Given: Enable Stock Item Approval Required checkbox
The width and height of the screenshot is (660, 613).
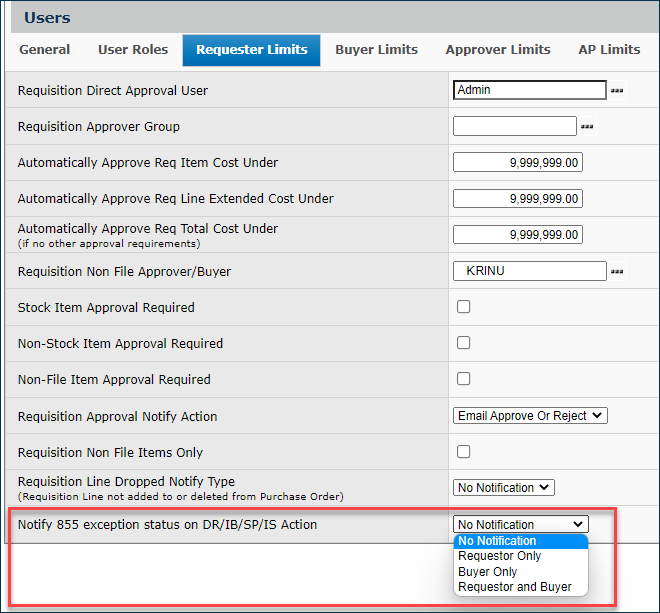Looking at the screenshot, I should 463,307.
